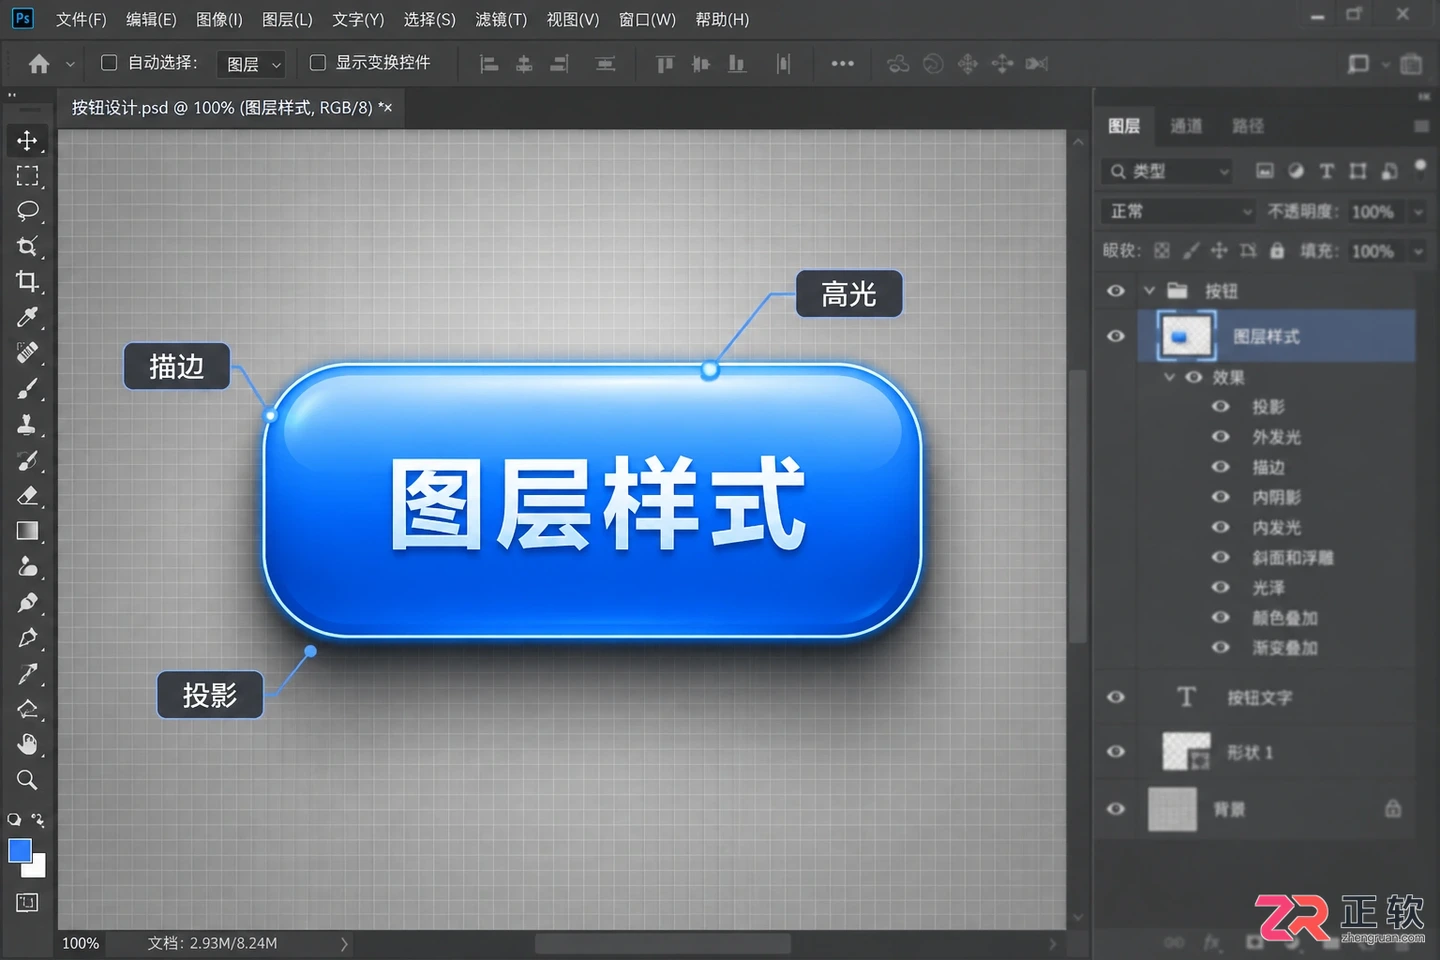Open the 图层 auto-select dropdown

coord(251,64)
